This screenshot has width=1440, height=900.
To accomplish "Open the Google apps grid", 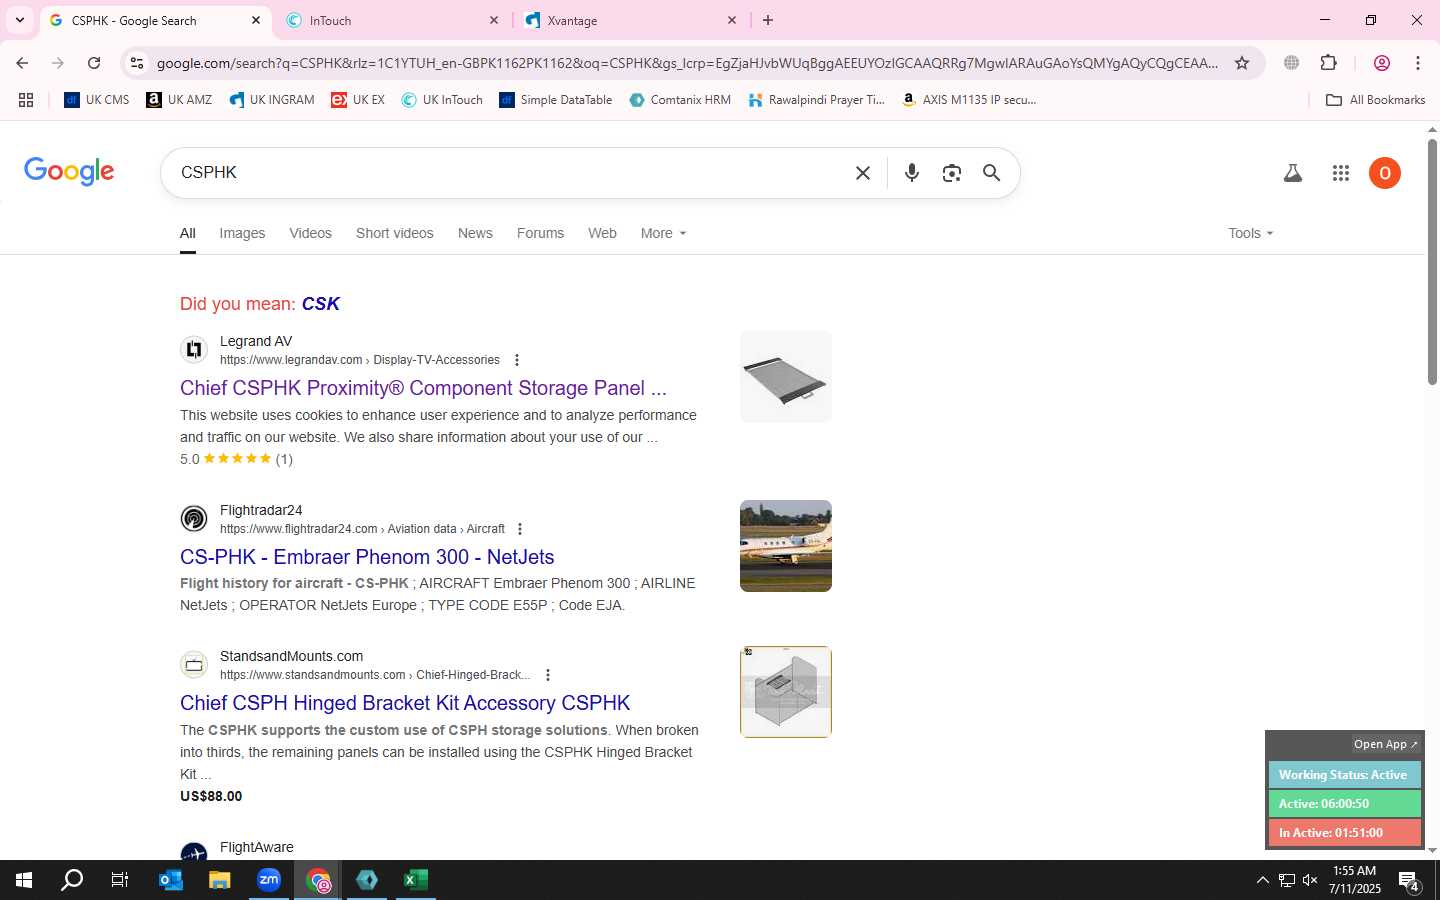I will tap(1341, 173).
